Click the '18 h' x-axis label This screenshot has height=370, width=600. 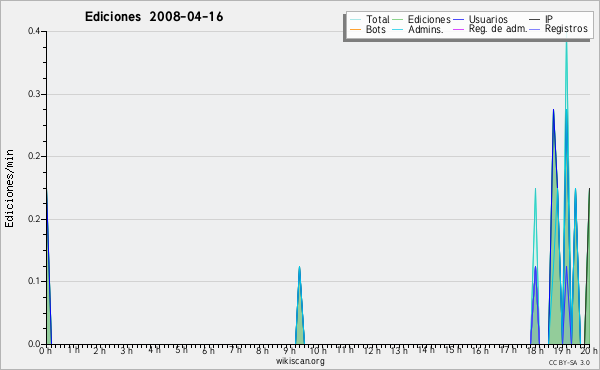click(535, 351)
